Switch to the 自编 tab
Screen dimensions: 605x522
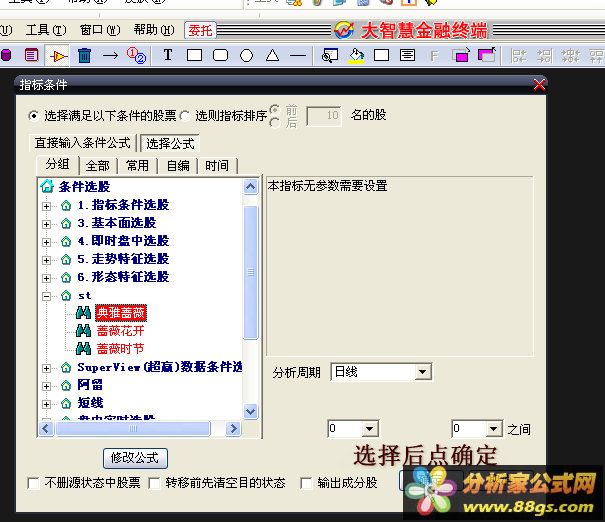click(x=178, y=166)
